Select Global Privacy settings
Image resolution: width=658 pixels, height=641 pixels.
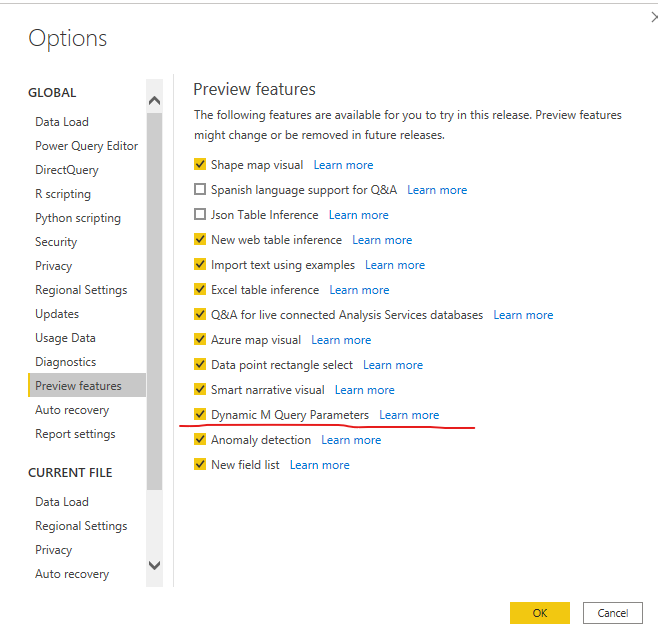[x=54, y=266]
